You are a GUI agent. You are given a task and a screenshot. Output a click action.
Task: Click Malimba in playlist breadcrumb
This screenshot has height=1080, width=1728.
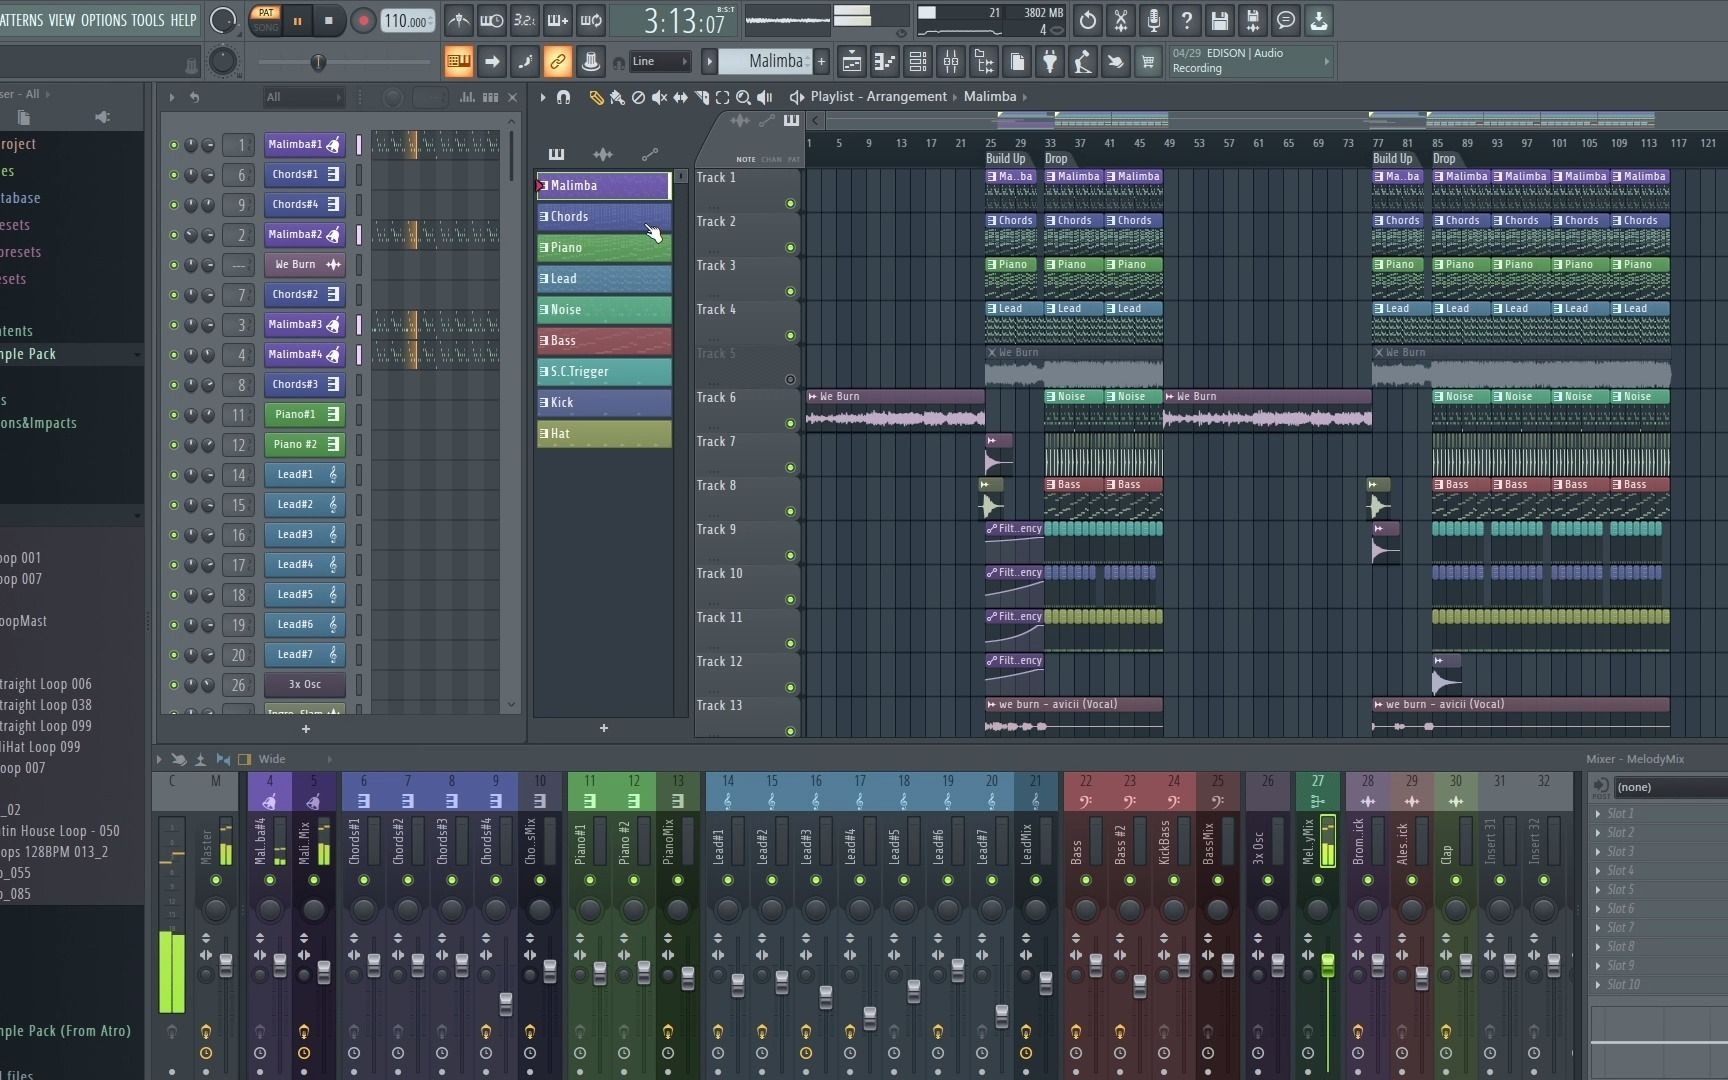(990, 97)
